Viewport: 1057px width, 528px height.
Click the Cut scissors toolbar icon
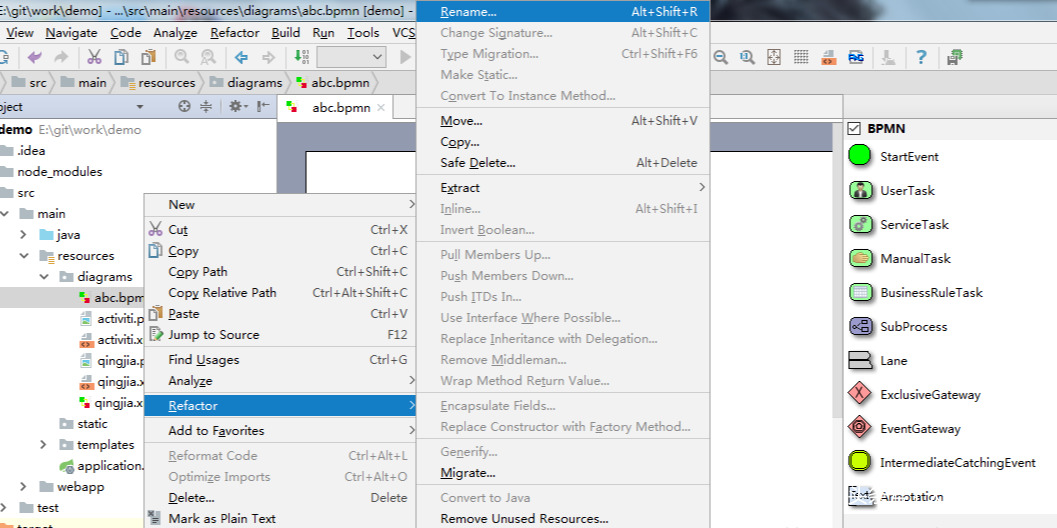(94, 57)
